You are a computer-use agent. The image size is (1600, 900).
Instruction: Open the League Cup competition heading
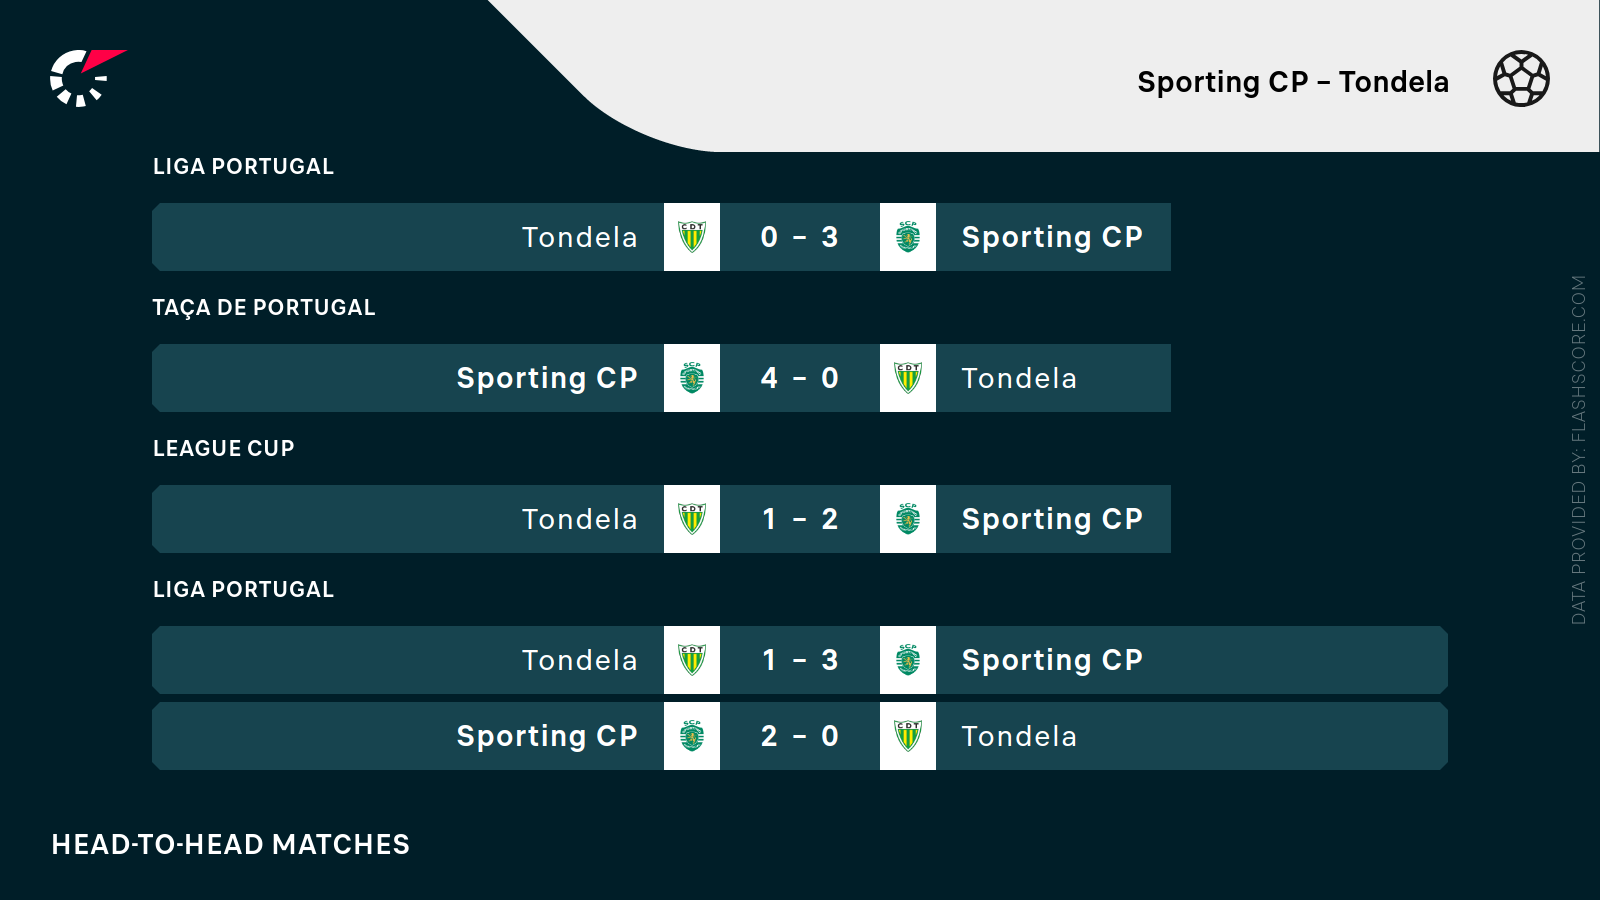pos(224,449)
